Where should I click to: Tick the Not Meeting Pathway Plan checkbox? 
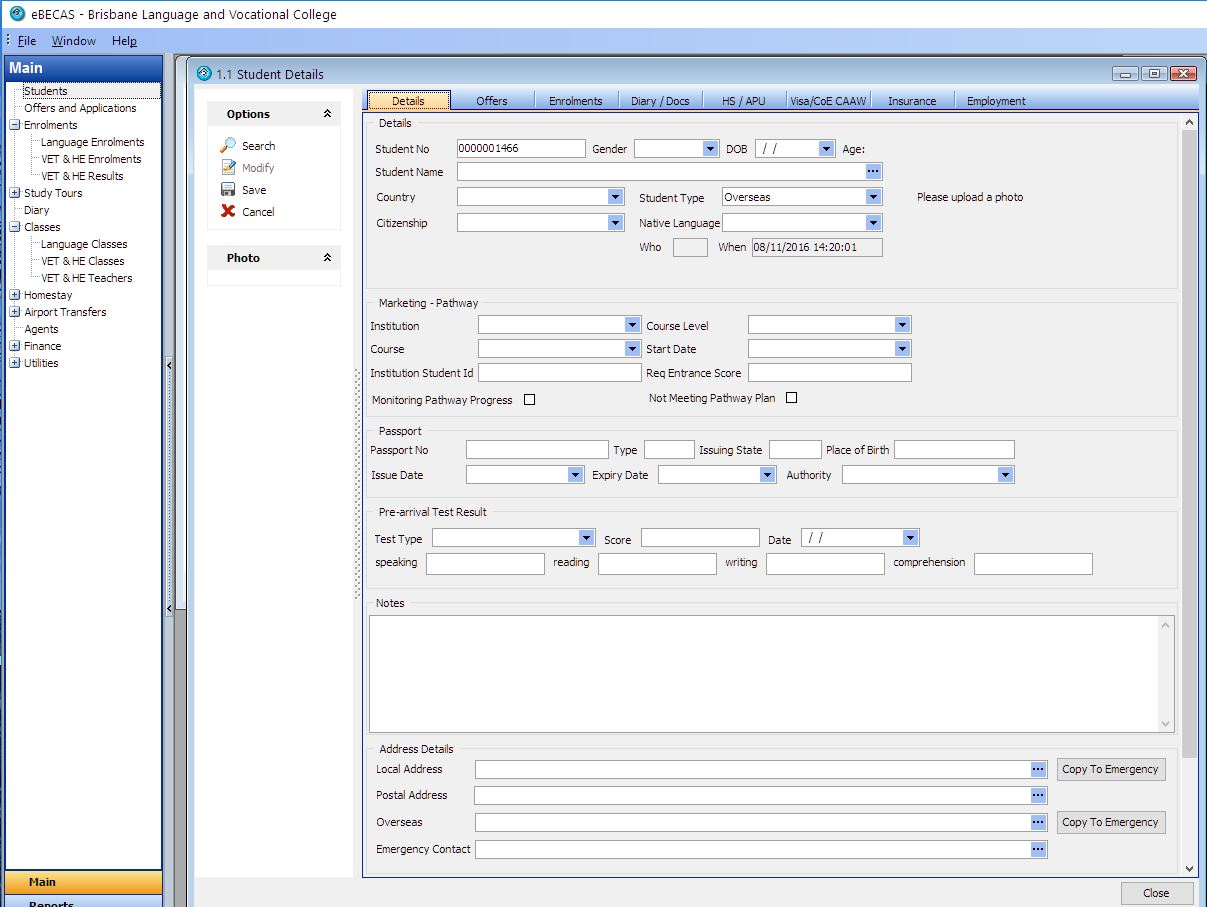point(791,398)
